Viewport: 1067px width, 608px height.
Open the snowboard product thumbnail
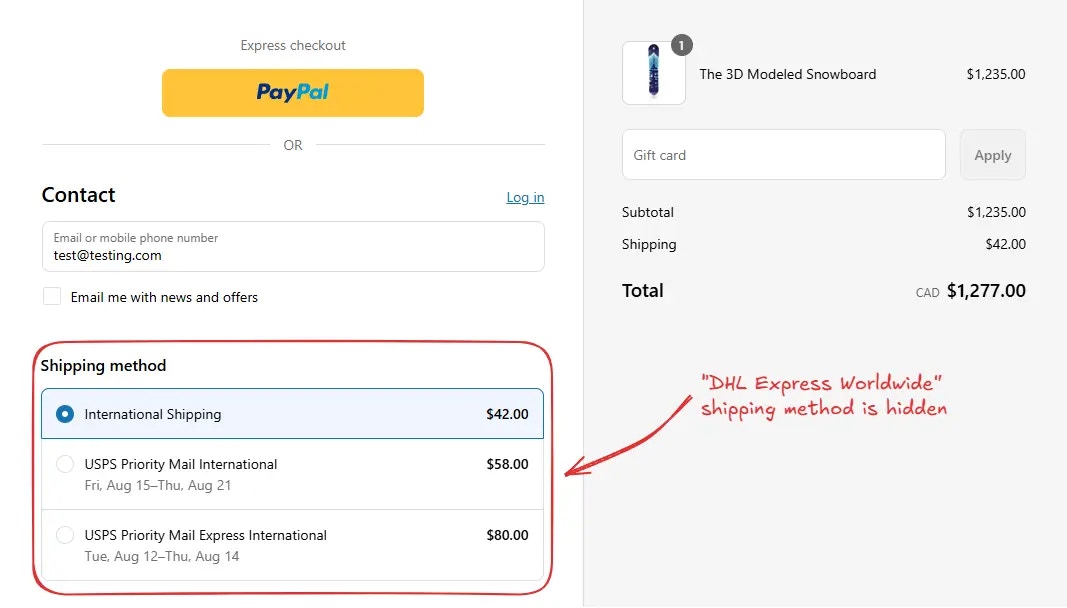pyautogui.click(x=653, y=73)
